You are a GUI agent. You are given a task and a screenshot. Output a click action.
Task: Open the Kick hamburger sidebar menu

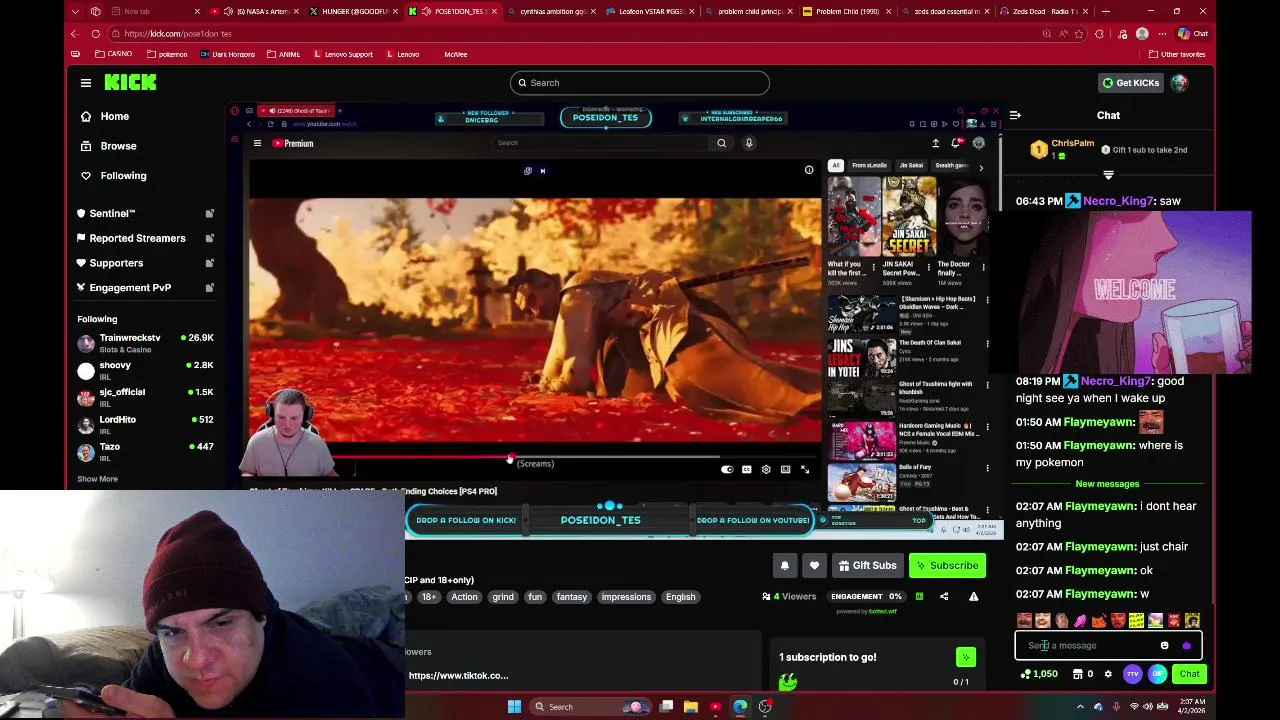click(x=86, y=83)
